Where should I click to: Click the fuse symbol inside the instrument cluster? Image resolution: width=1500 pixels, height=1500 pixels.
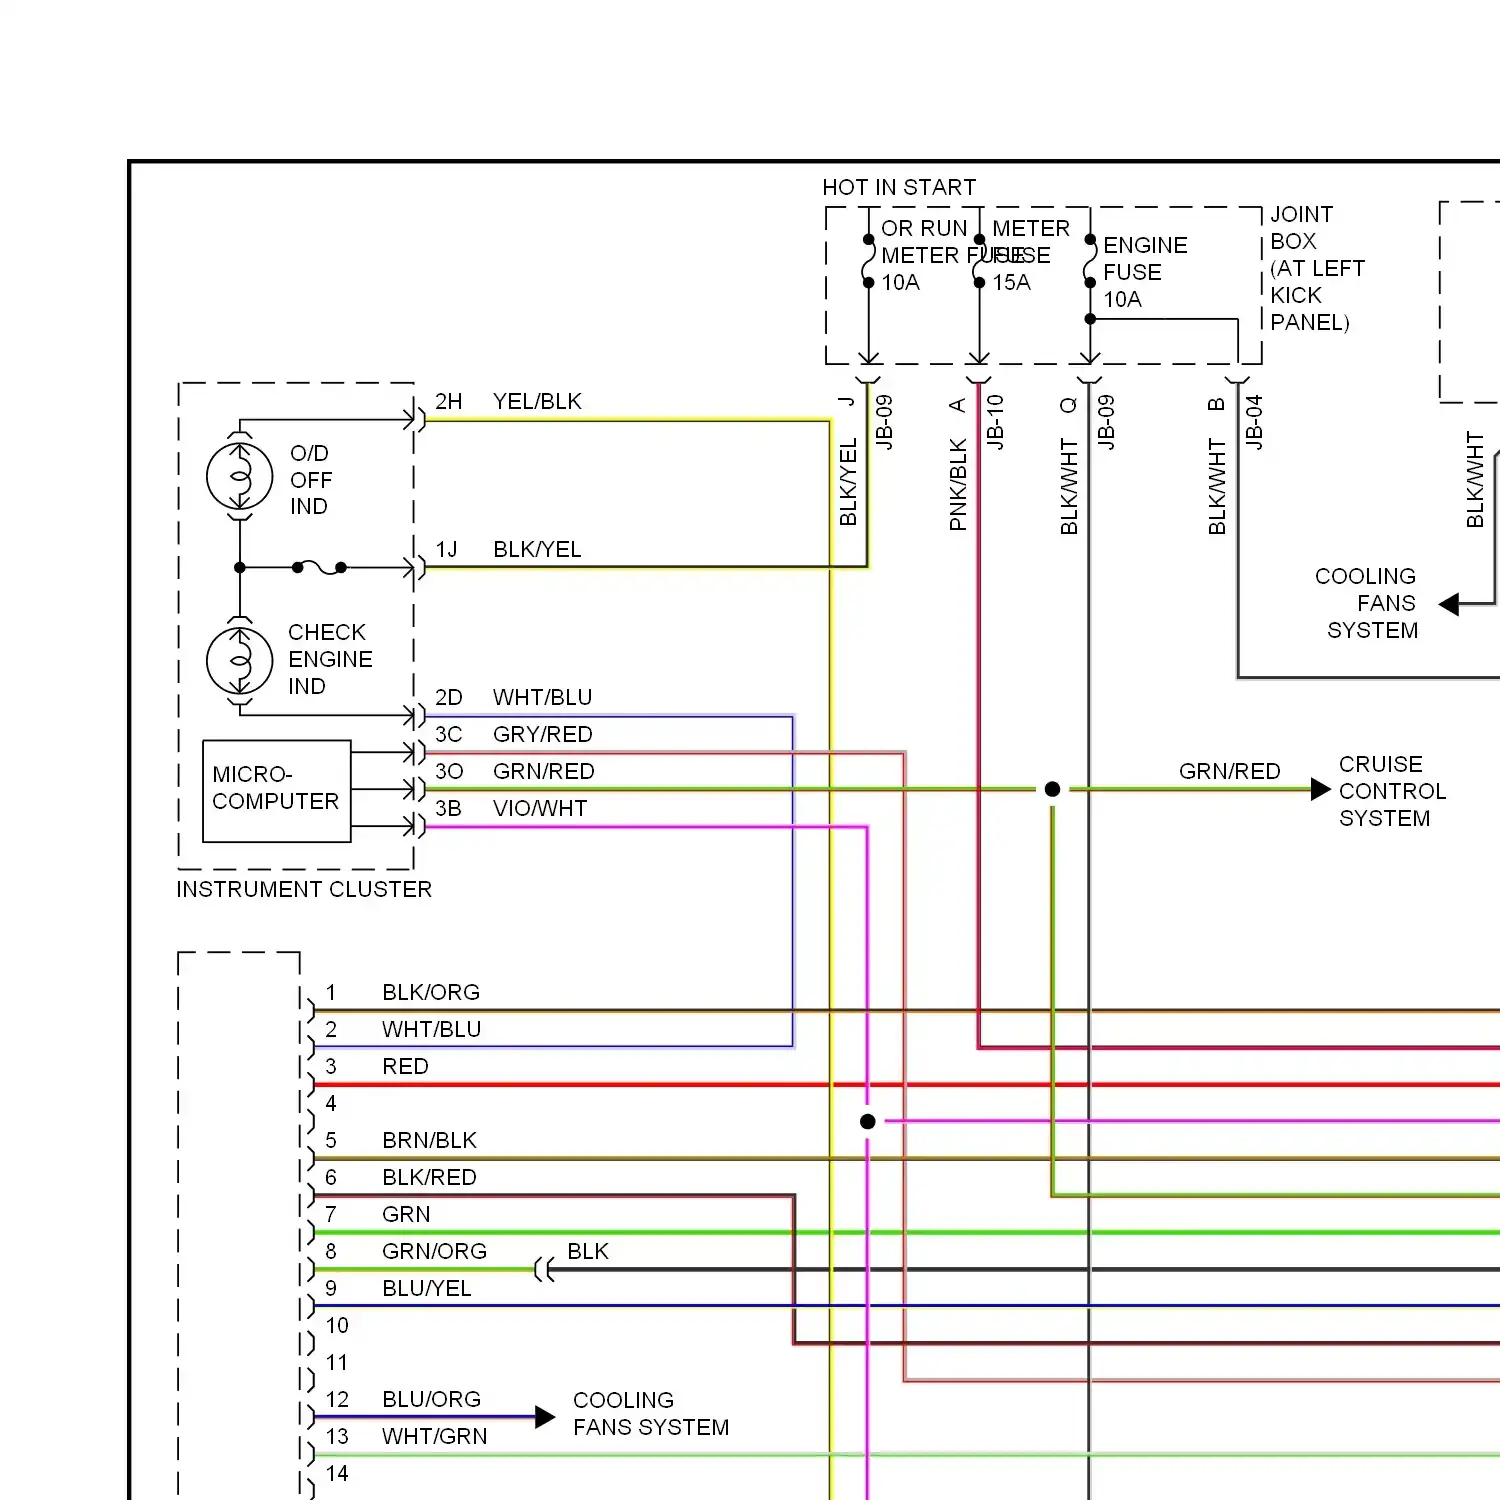point(319,567)
